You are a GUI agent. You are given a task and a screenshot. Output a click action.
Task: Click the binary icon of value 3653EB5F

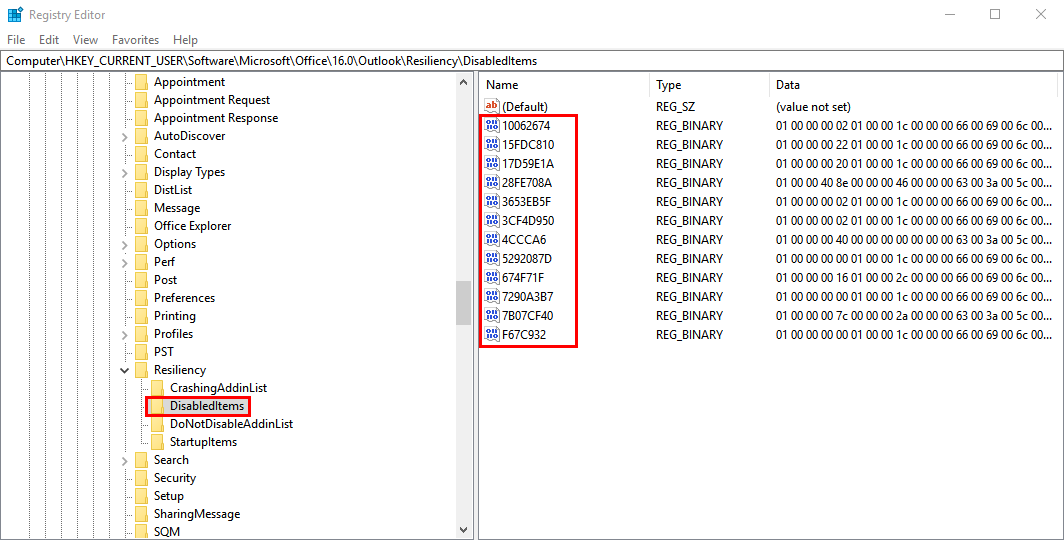[x=492, y=201]
